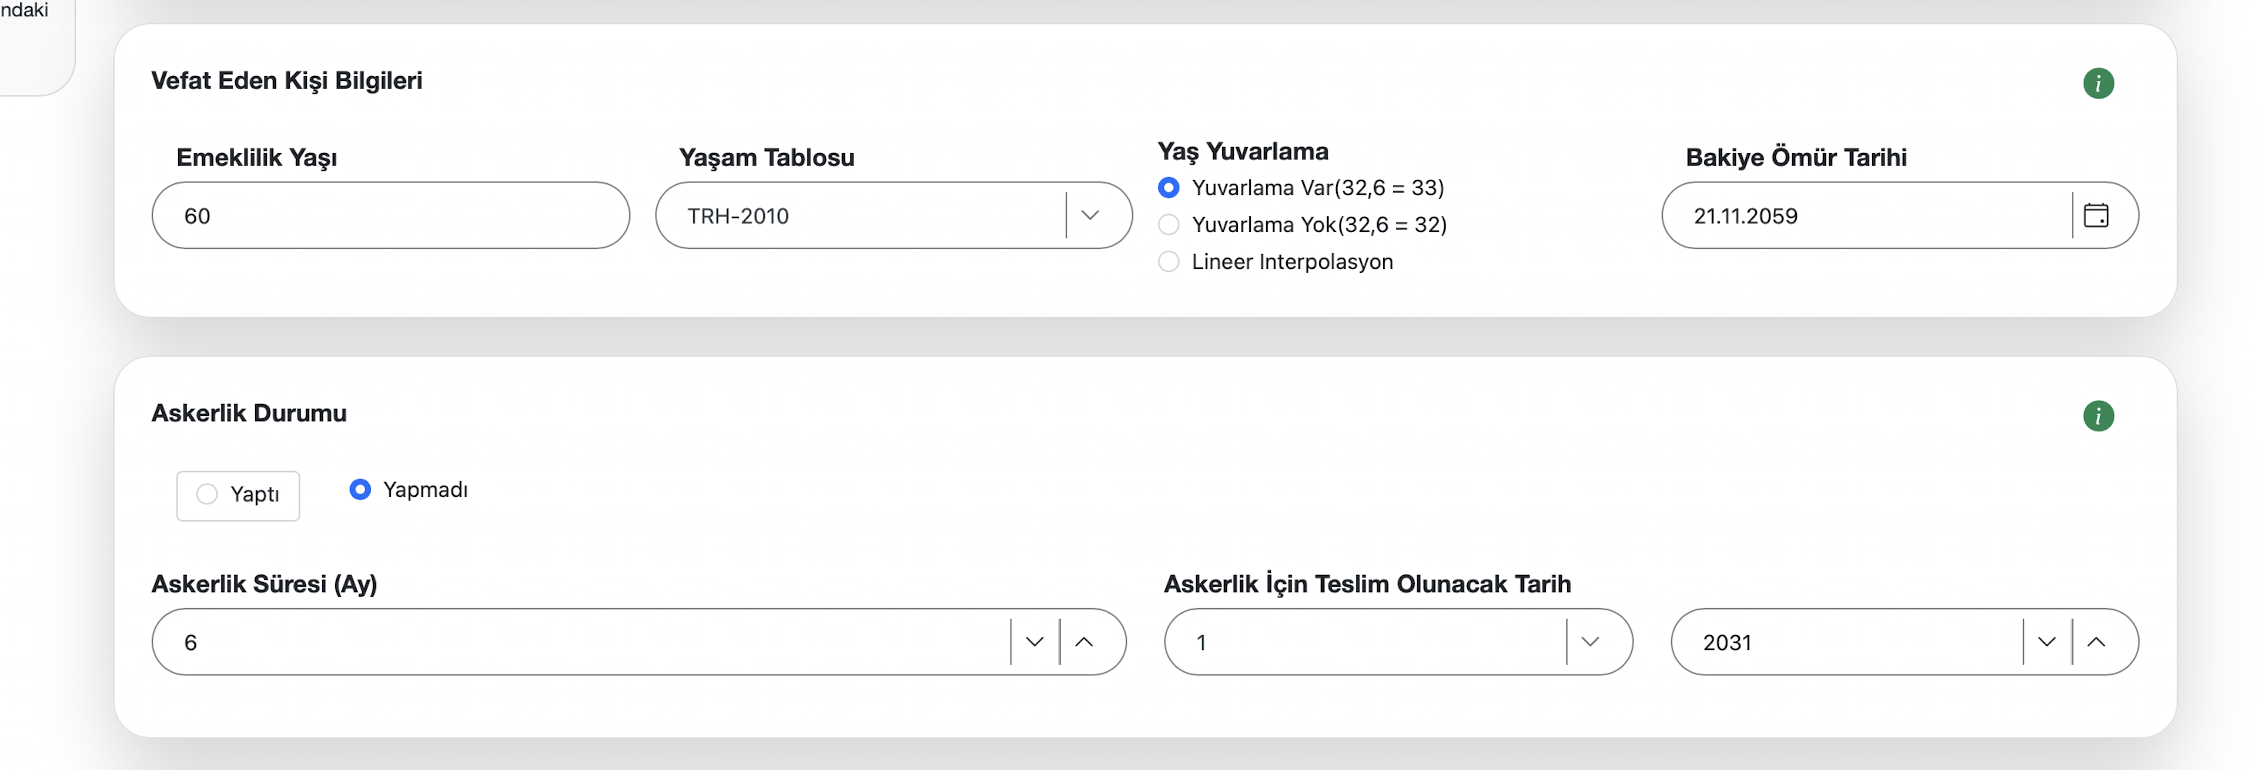
Task: Decrease Askerlik Süresi value with down chevron
Action: pos(1035,642)
